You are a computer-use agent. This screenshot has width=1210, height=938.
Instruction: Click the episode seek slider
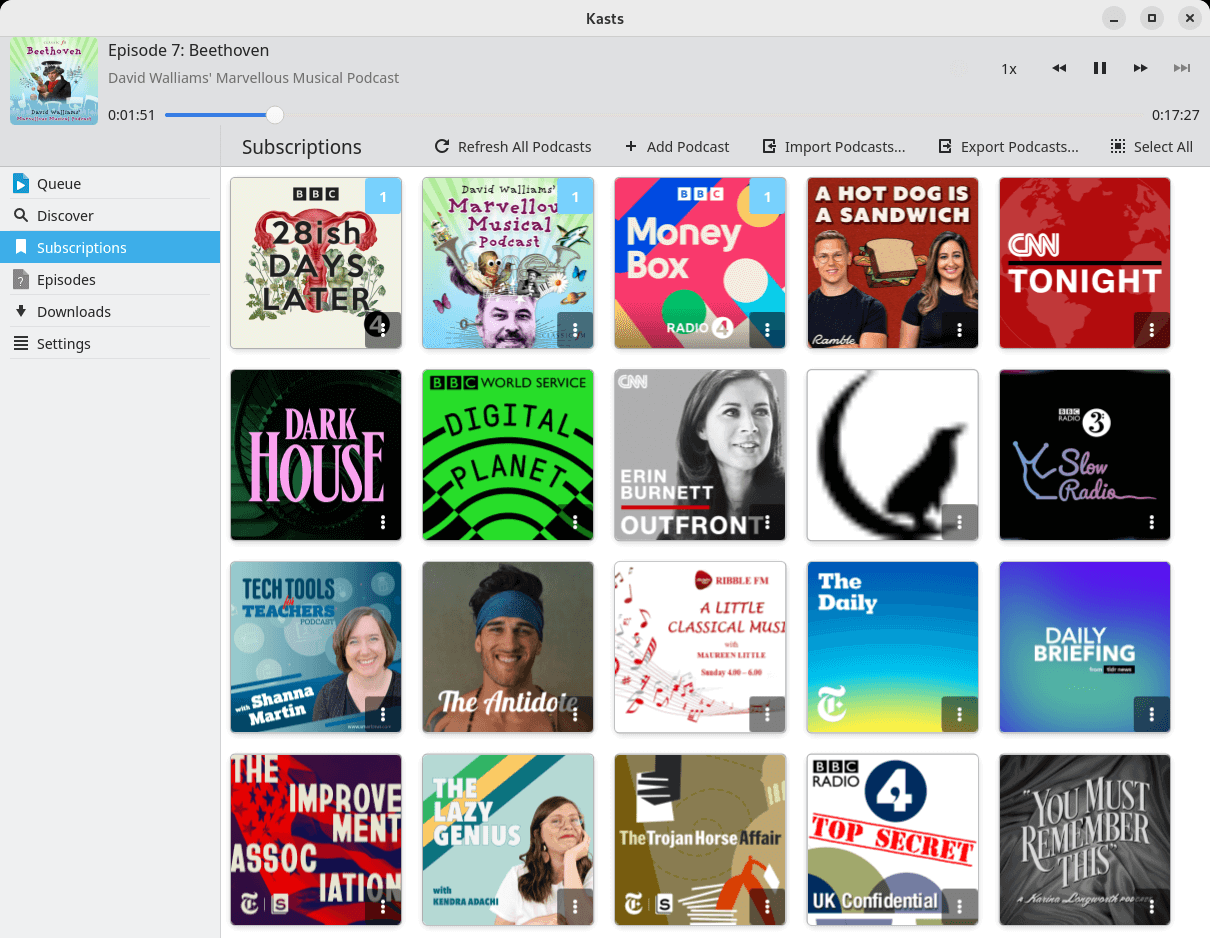point(274,114)
